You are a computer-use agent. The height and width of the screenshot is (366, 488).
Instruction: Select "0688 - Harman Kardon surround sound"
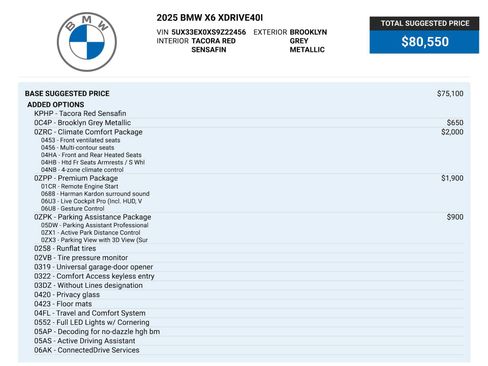[95, 194]
